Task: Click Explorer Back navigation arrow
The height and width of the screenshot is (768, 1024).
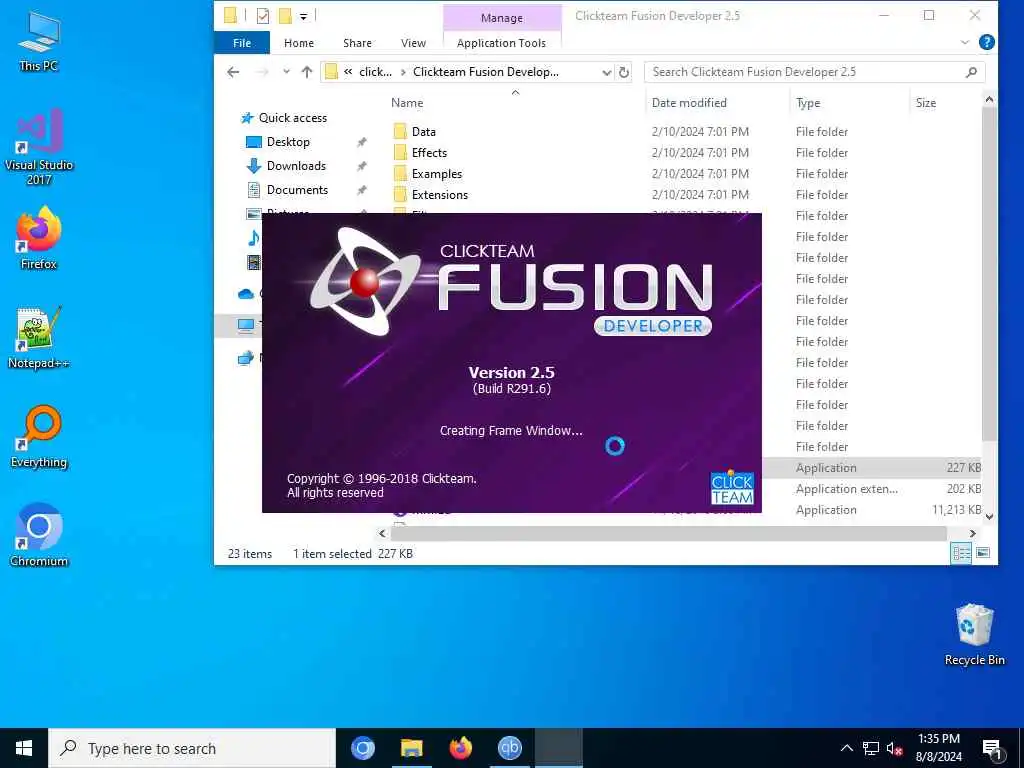Action: (233, 72)
